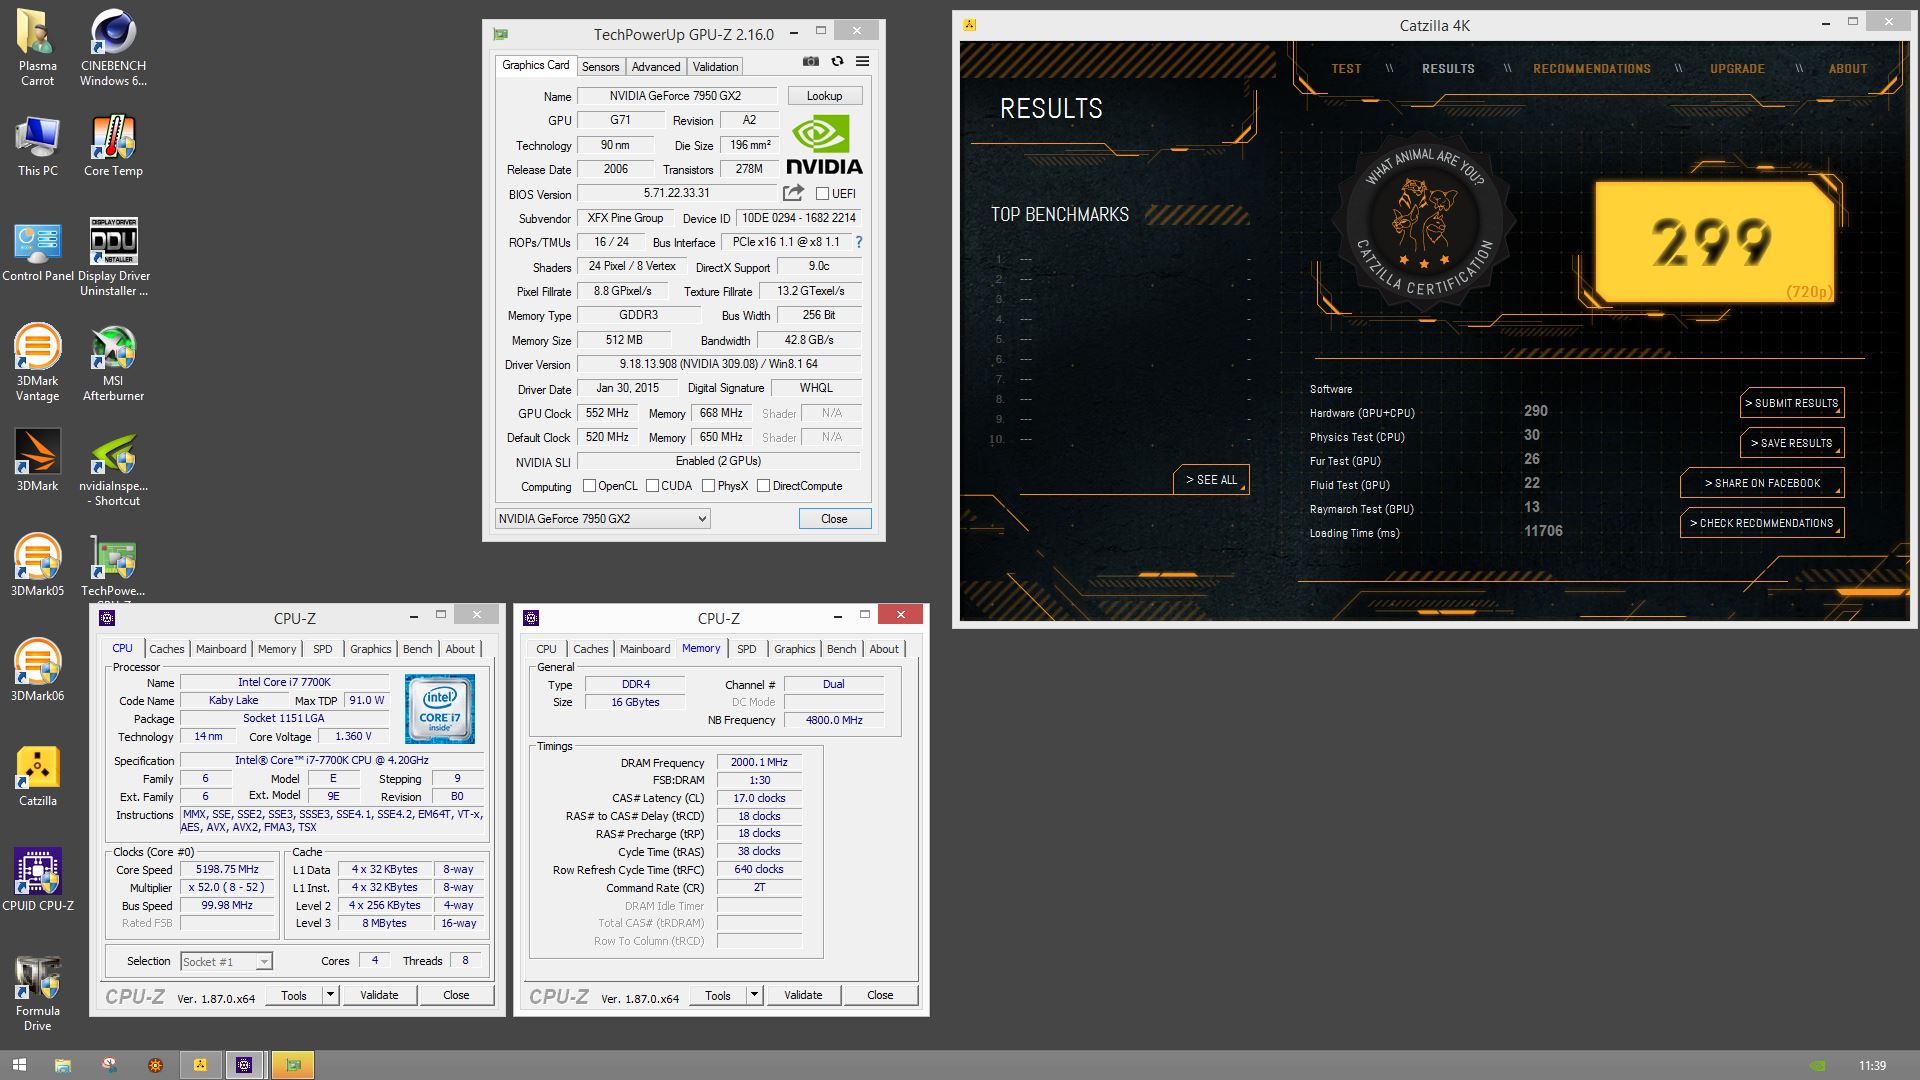Click CHECK RECOMMENDATIONS button
Screen dimensions: 1920x1080
click(1762, 523)
